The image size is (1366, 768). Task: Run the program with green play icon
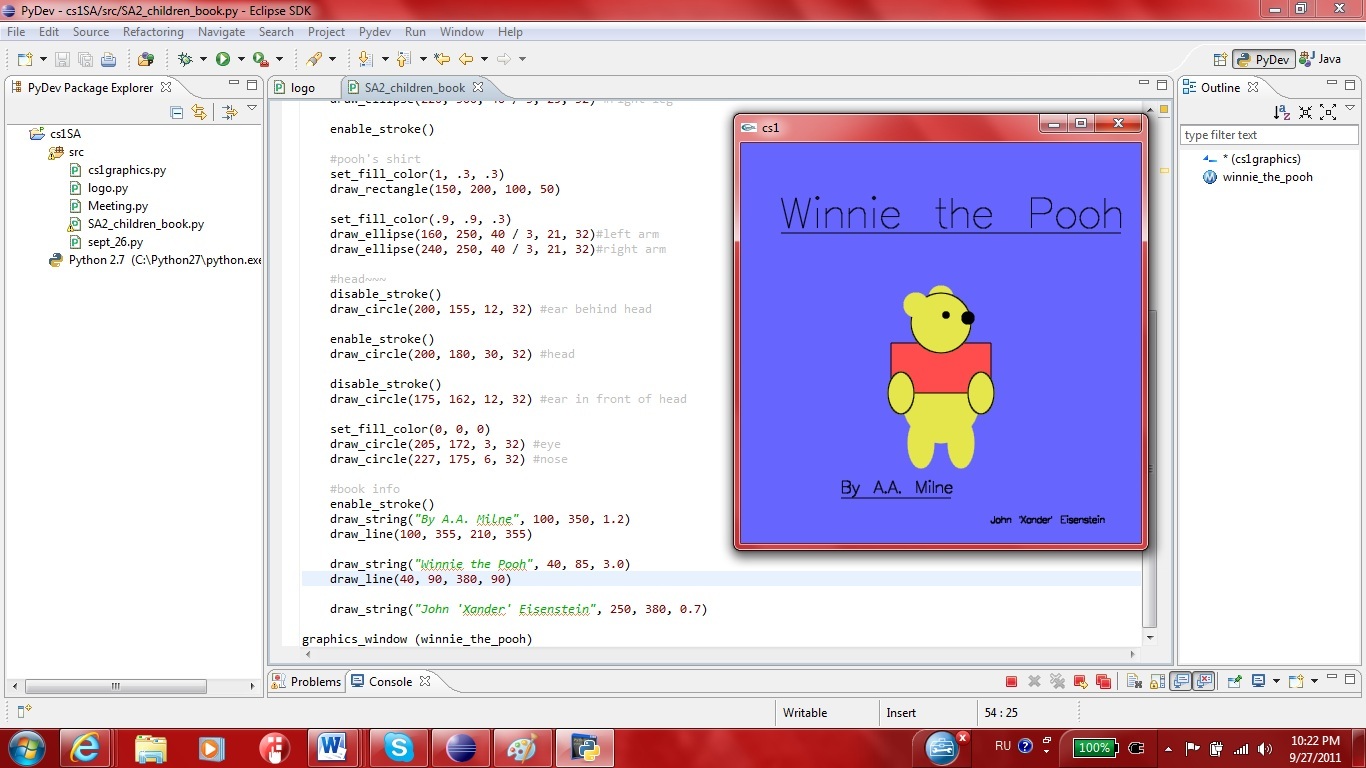pyautogui.click(x=222, y=59)
